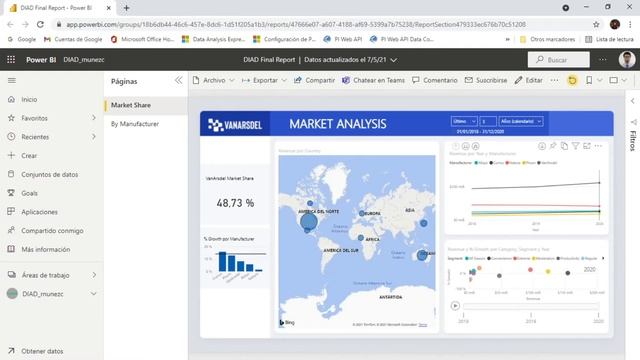The height and width of the screenshot is (360, 640).
Task: Expand the Favoritos flyout arrow
Action: [94, 118]
